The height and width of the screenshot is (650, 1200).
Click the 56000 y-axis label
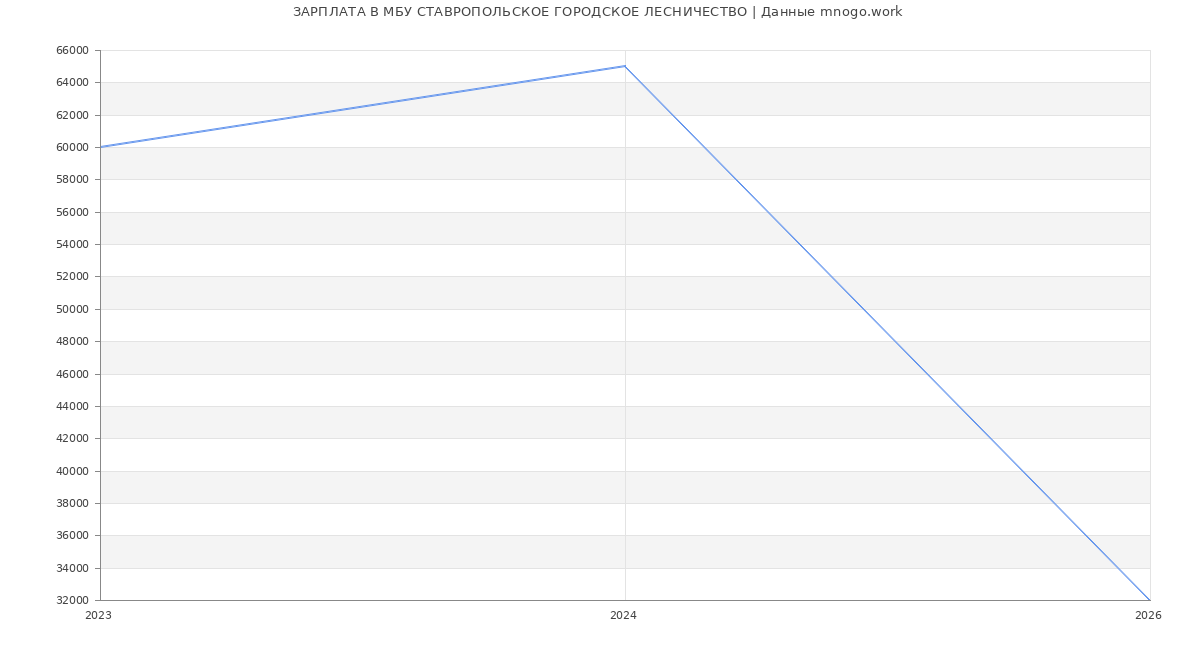(72, 212)
